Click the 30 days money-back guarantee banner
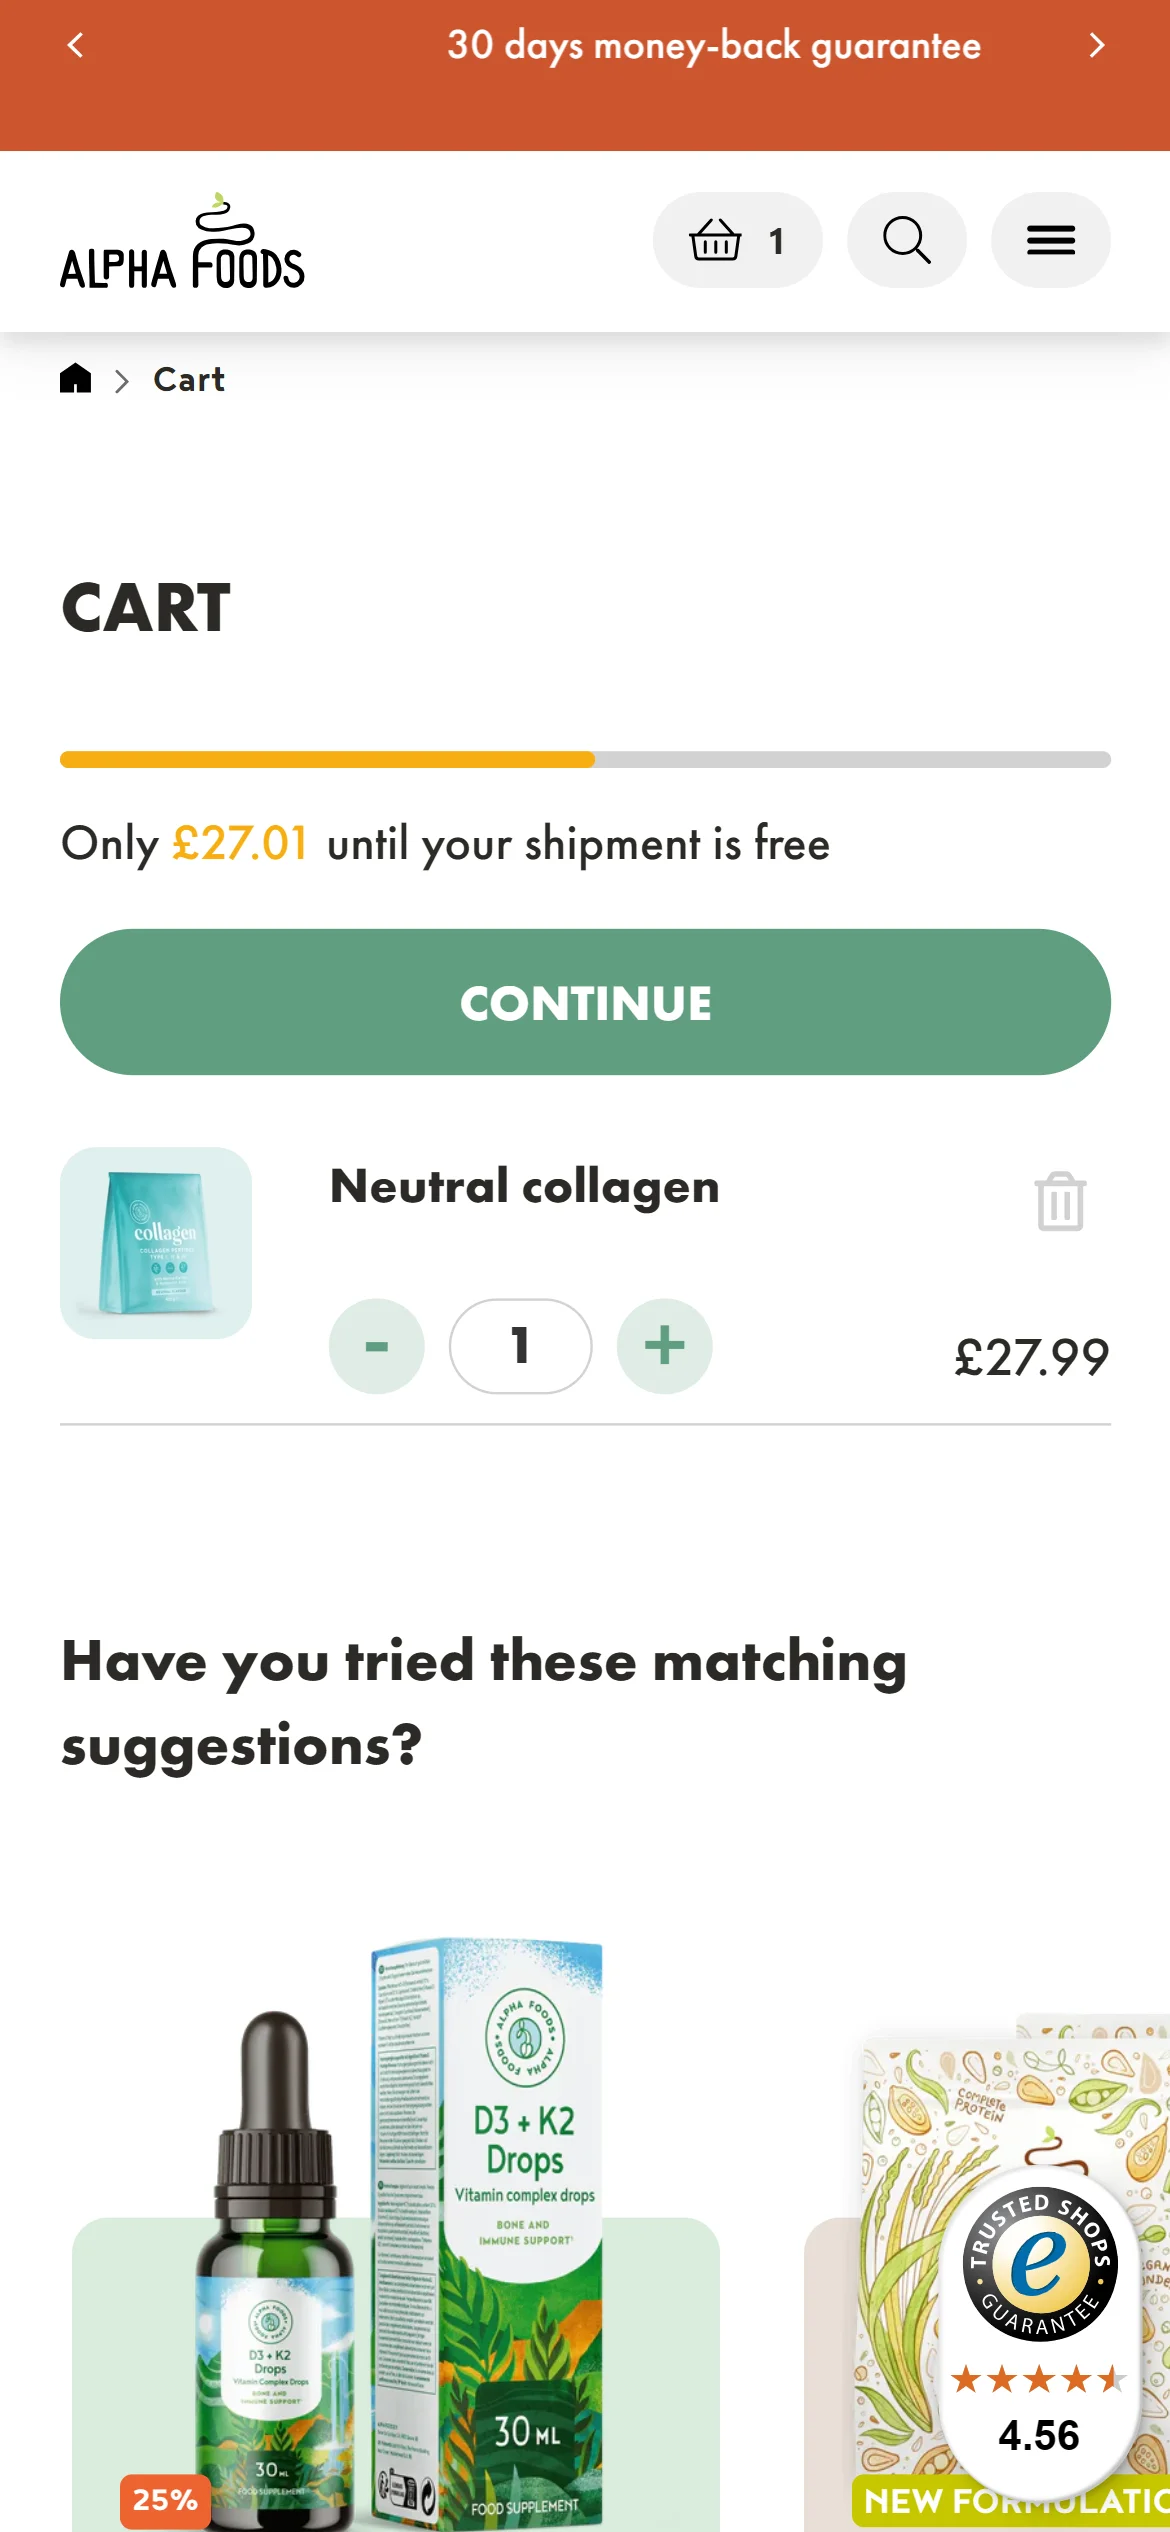Screen dimensions: 1170x2532 (713, 46)
